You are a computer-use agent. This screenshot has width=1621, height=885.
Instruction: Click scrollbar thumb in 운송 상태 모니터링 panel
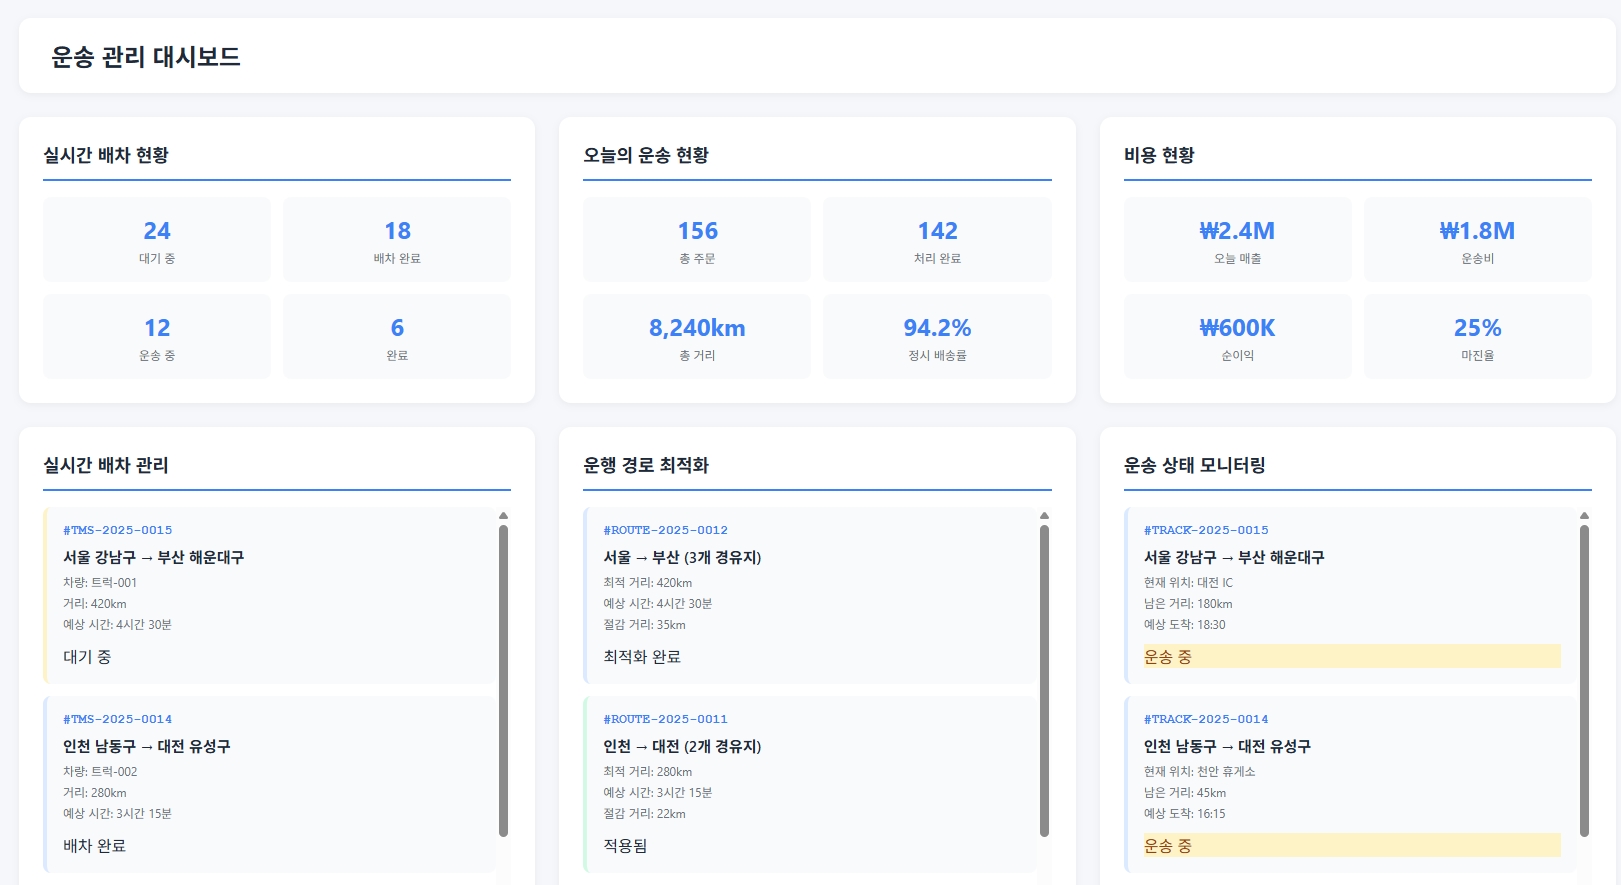tap(1584, 680)
